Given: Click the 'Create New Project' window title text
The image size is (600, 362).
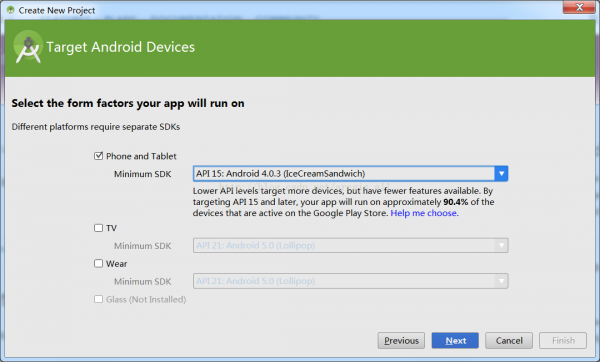Looking at the screenshot, I should [x=57, y=10].
